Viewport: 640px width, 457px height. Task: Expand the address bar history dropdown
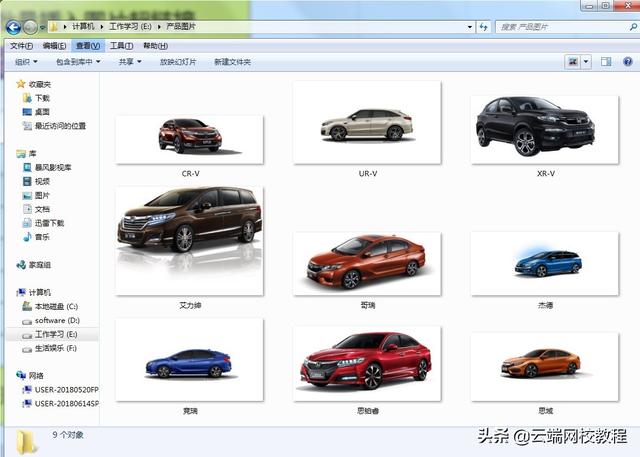tap(470, 27)
